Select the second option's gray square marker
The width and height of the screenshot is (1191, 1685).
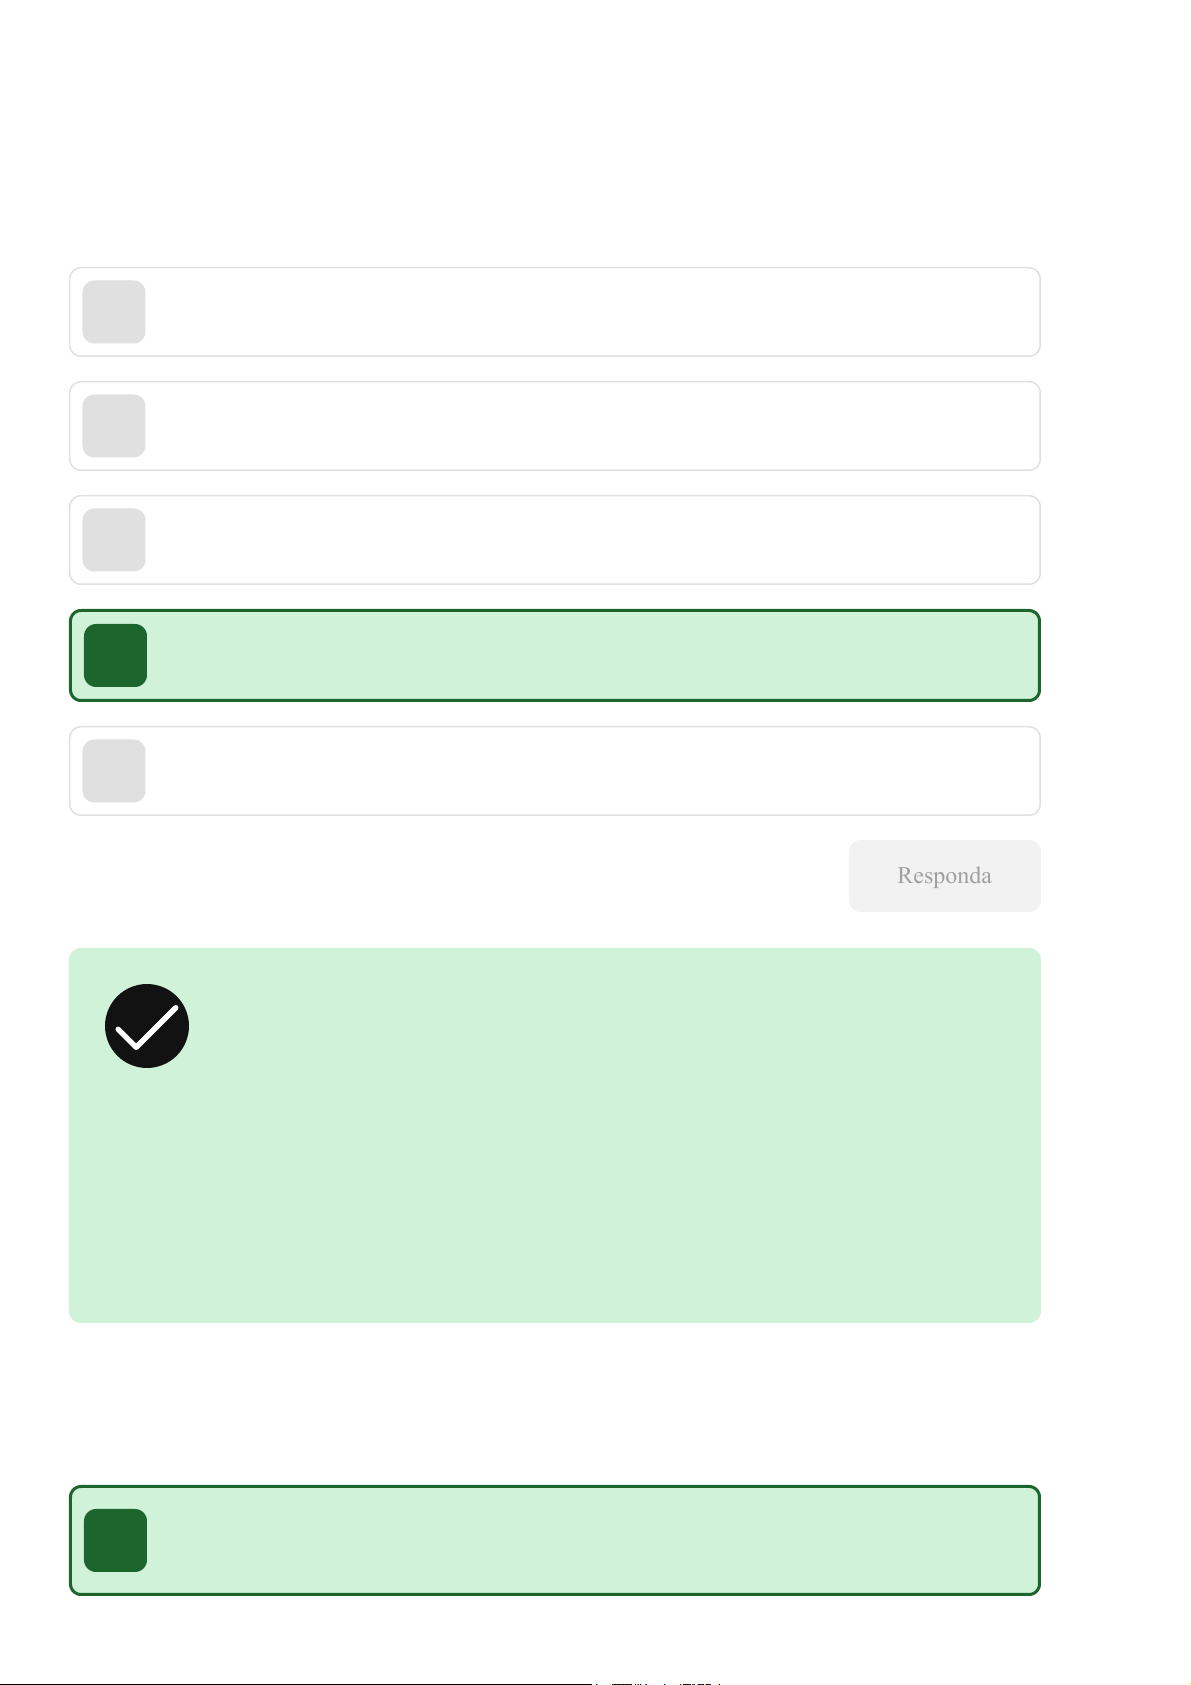(x=114, y=426)
